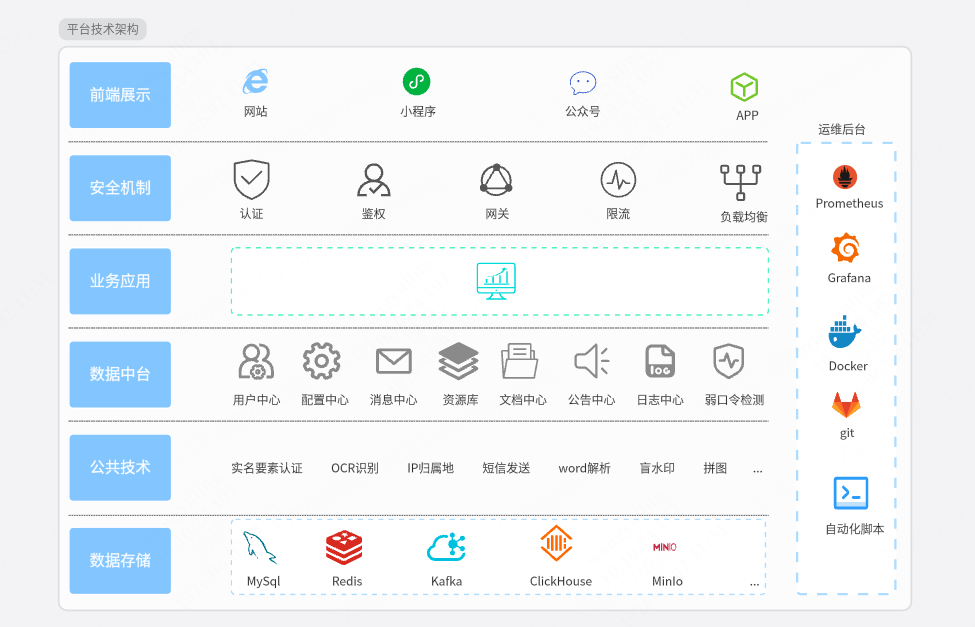Click the 弱口令检测 shield pulse icon
Image resolution: width=975 pixels, height=627 pixels.
[x=729, y=361]
